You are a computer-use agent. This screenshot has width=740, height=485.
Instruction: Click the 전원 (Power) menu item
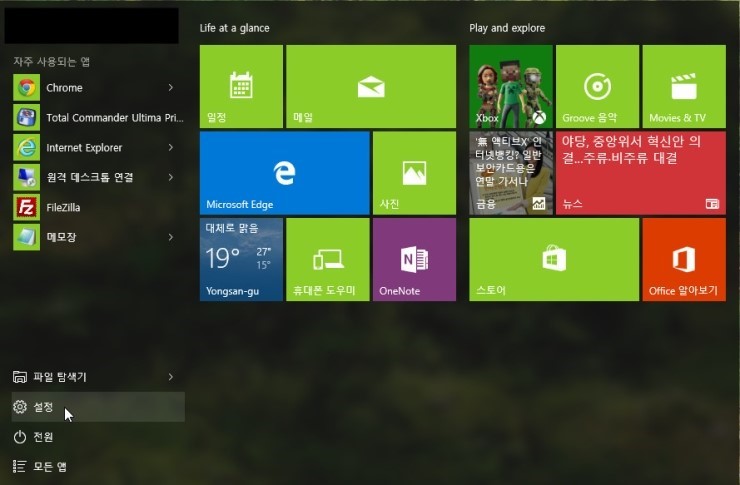tap(43, 437)
